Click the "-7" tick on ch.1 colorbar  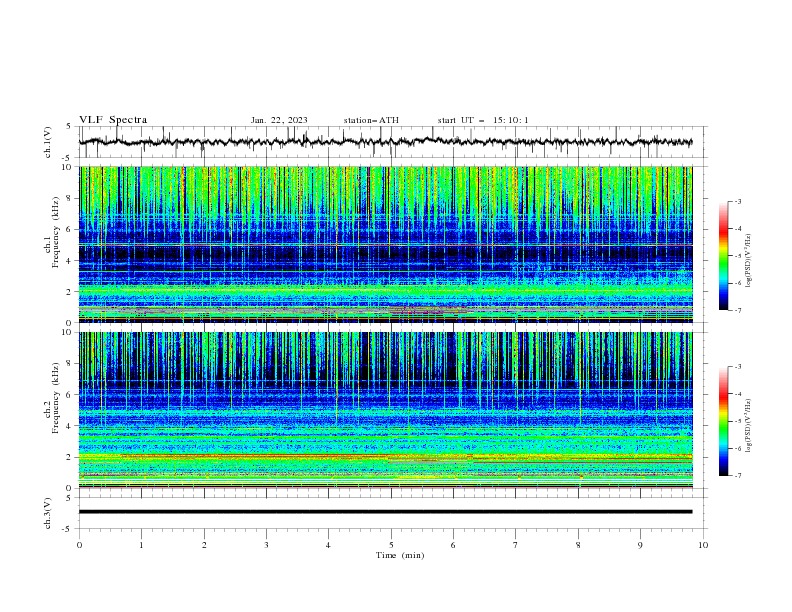coord(737,310)
